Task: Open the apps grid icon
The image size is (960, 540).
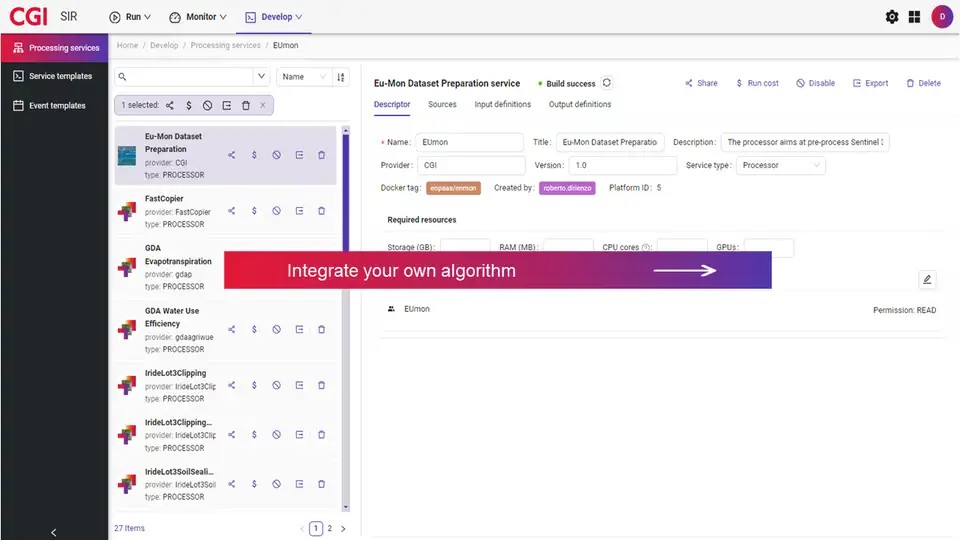Action: pos(914,17)
